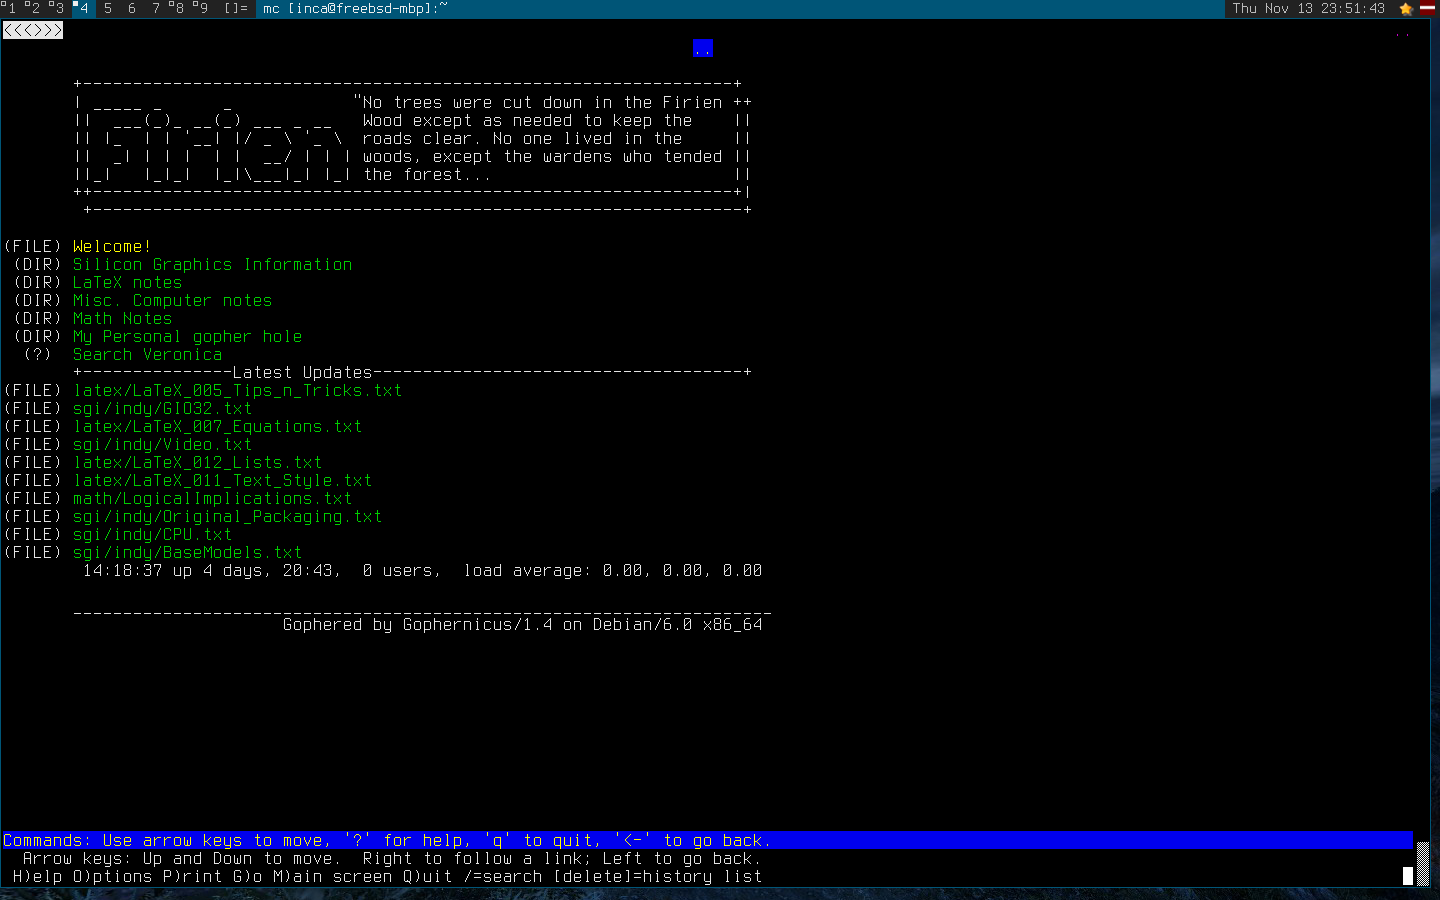Screen dimensions: 1440x900
Task: Click '/=search' in the bottom command line
Action: [502, 876]
